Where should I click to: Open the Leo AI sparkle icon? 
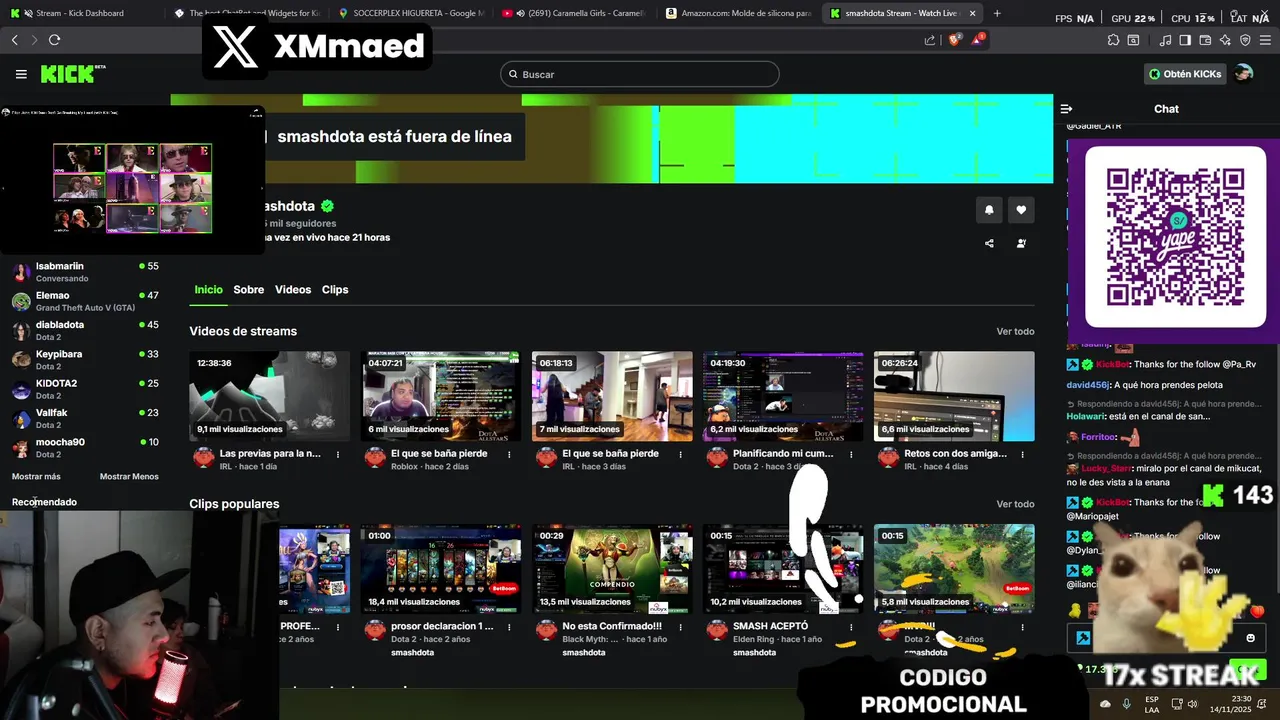tap(1225, 40)
